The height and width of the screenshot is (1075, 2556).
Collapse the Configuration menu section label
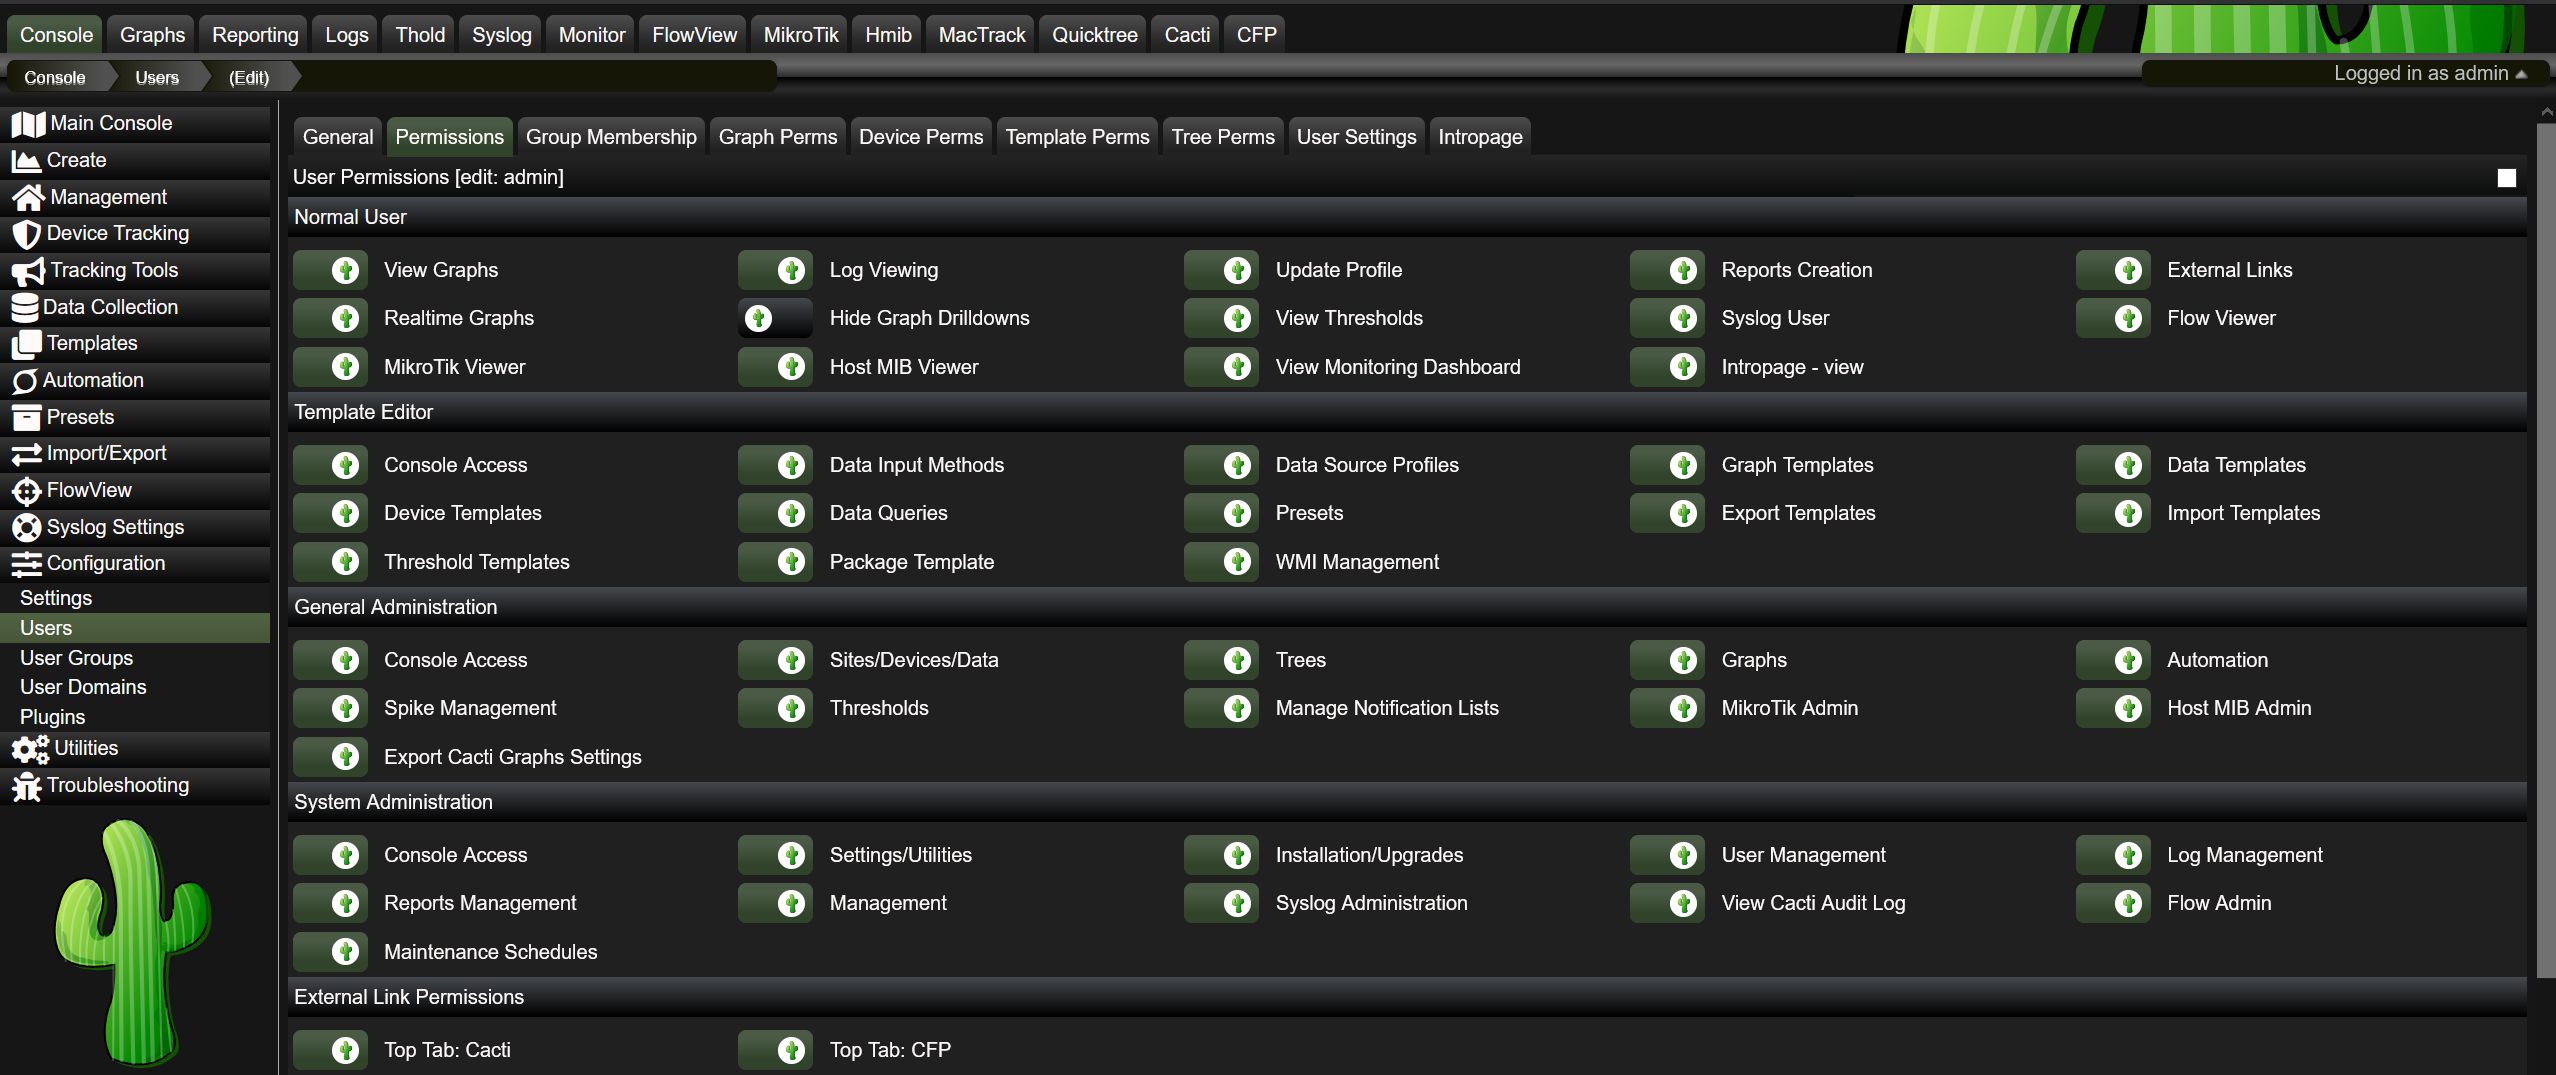click(106, 563)
